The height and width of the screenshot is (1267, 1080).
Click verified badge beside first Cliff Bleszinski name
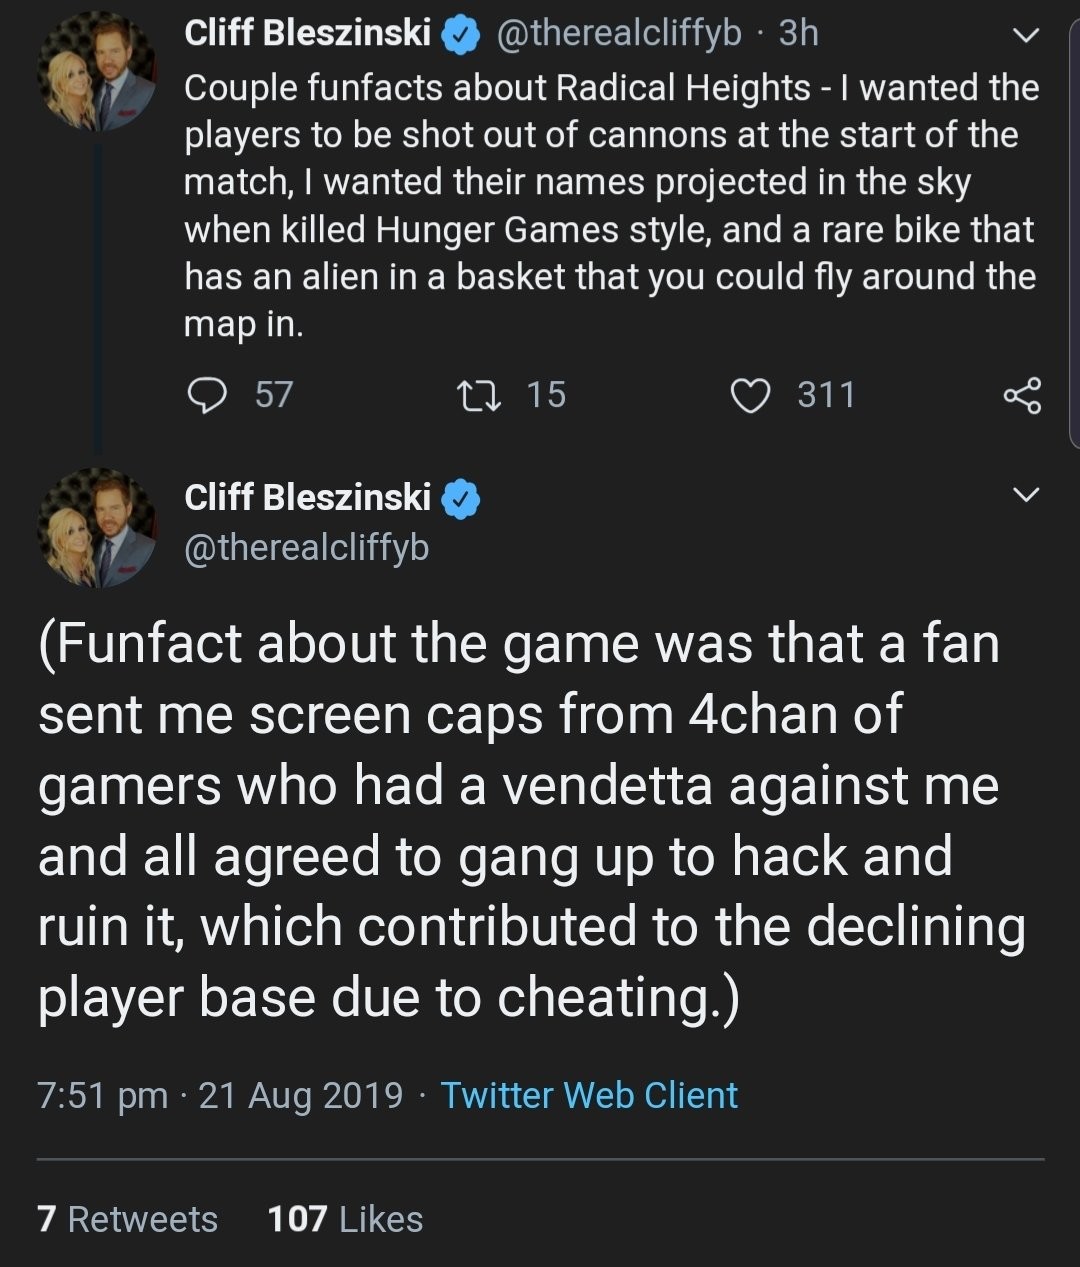460,35
